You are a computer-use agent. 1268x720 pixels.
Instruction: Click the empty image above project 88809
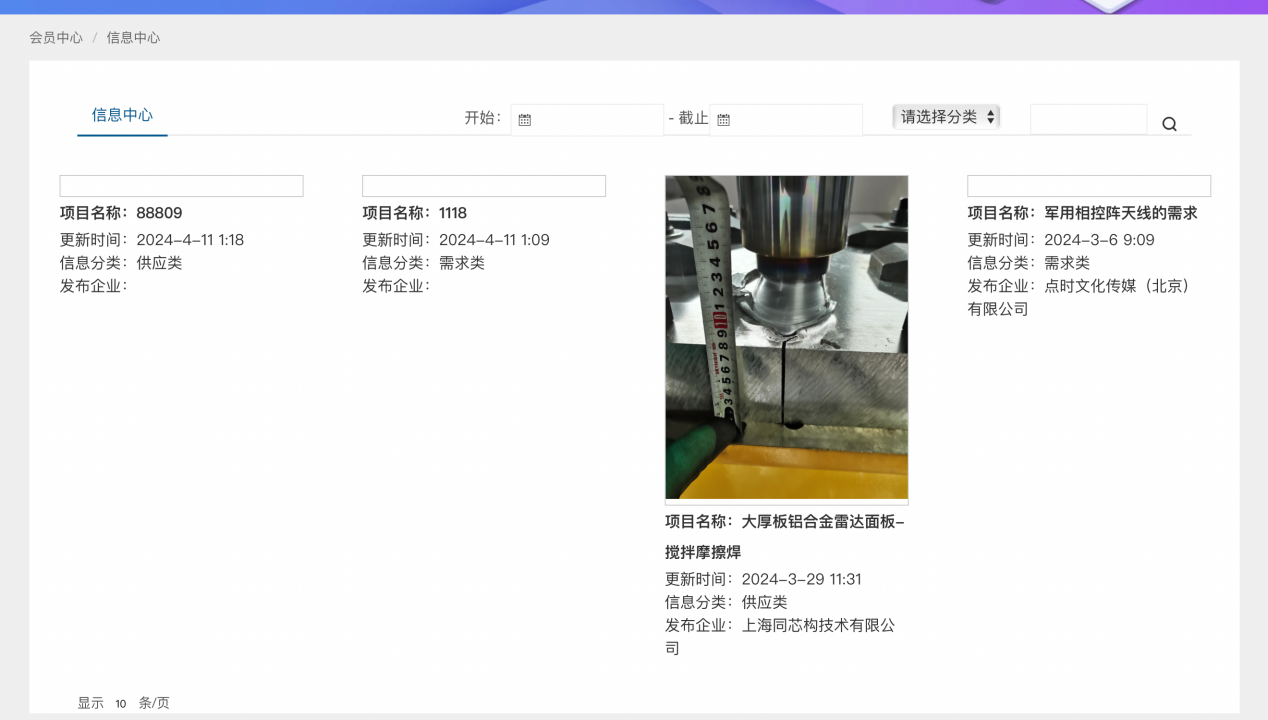tap(181, 186)
